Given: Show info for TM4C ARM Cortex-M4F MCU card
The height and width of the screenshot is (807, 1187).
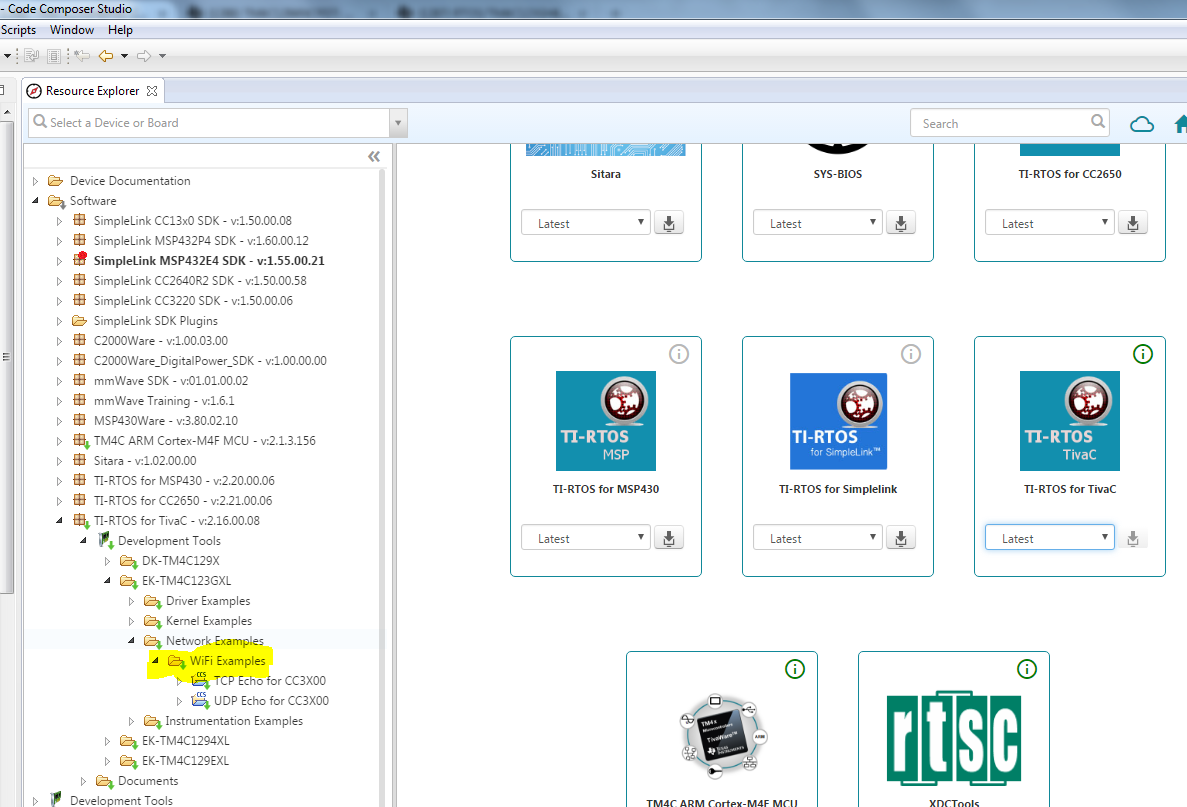Looking at the screenshot, I should point(795,668).
